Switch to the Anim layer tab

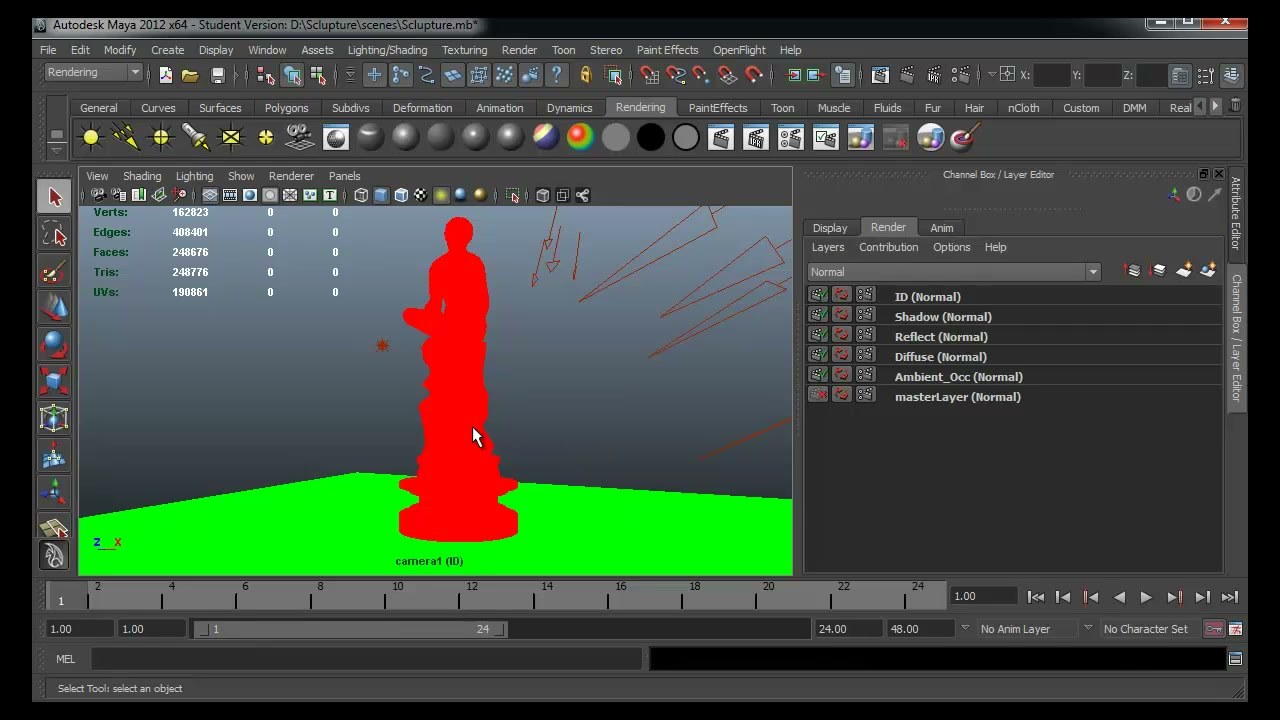click(942, 228)
